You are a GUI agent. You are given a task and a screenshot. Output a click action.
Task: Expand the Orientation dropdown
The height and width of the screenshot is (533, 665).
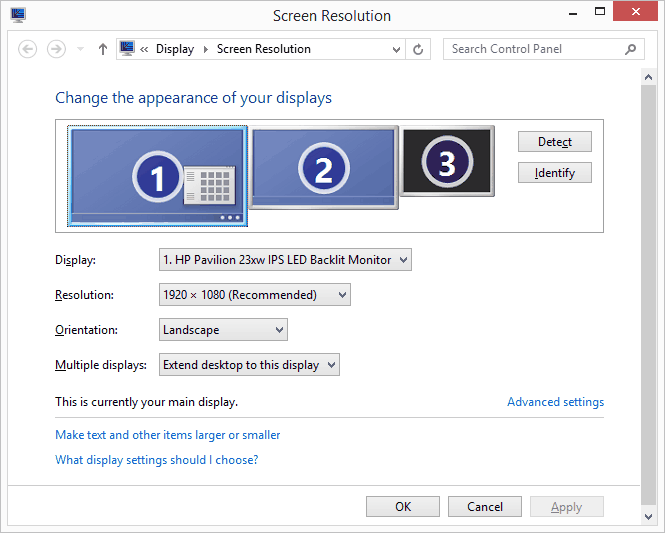pos(223,330)
